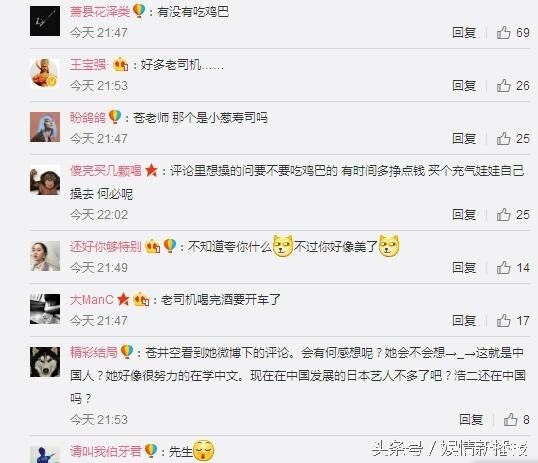The height and width of the screenshot is (463, 538).
Task: Click the crown badge next to 王宝强
Action: tap(121, 64)
